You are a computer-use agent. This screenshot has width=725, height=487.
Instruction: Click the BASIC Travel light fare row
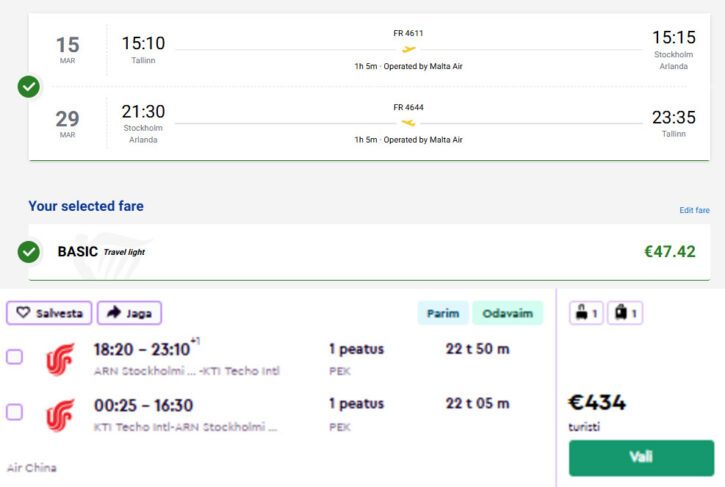(x=368, y=251)
